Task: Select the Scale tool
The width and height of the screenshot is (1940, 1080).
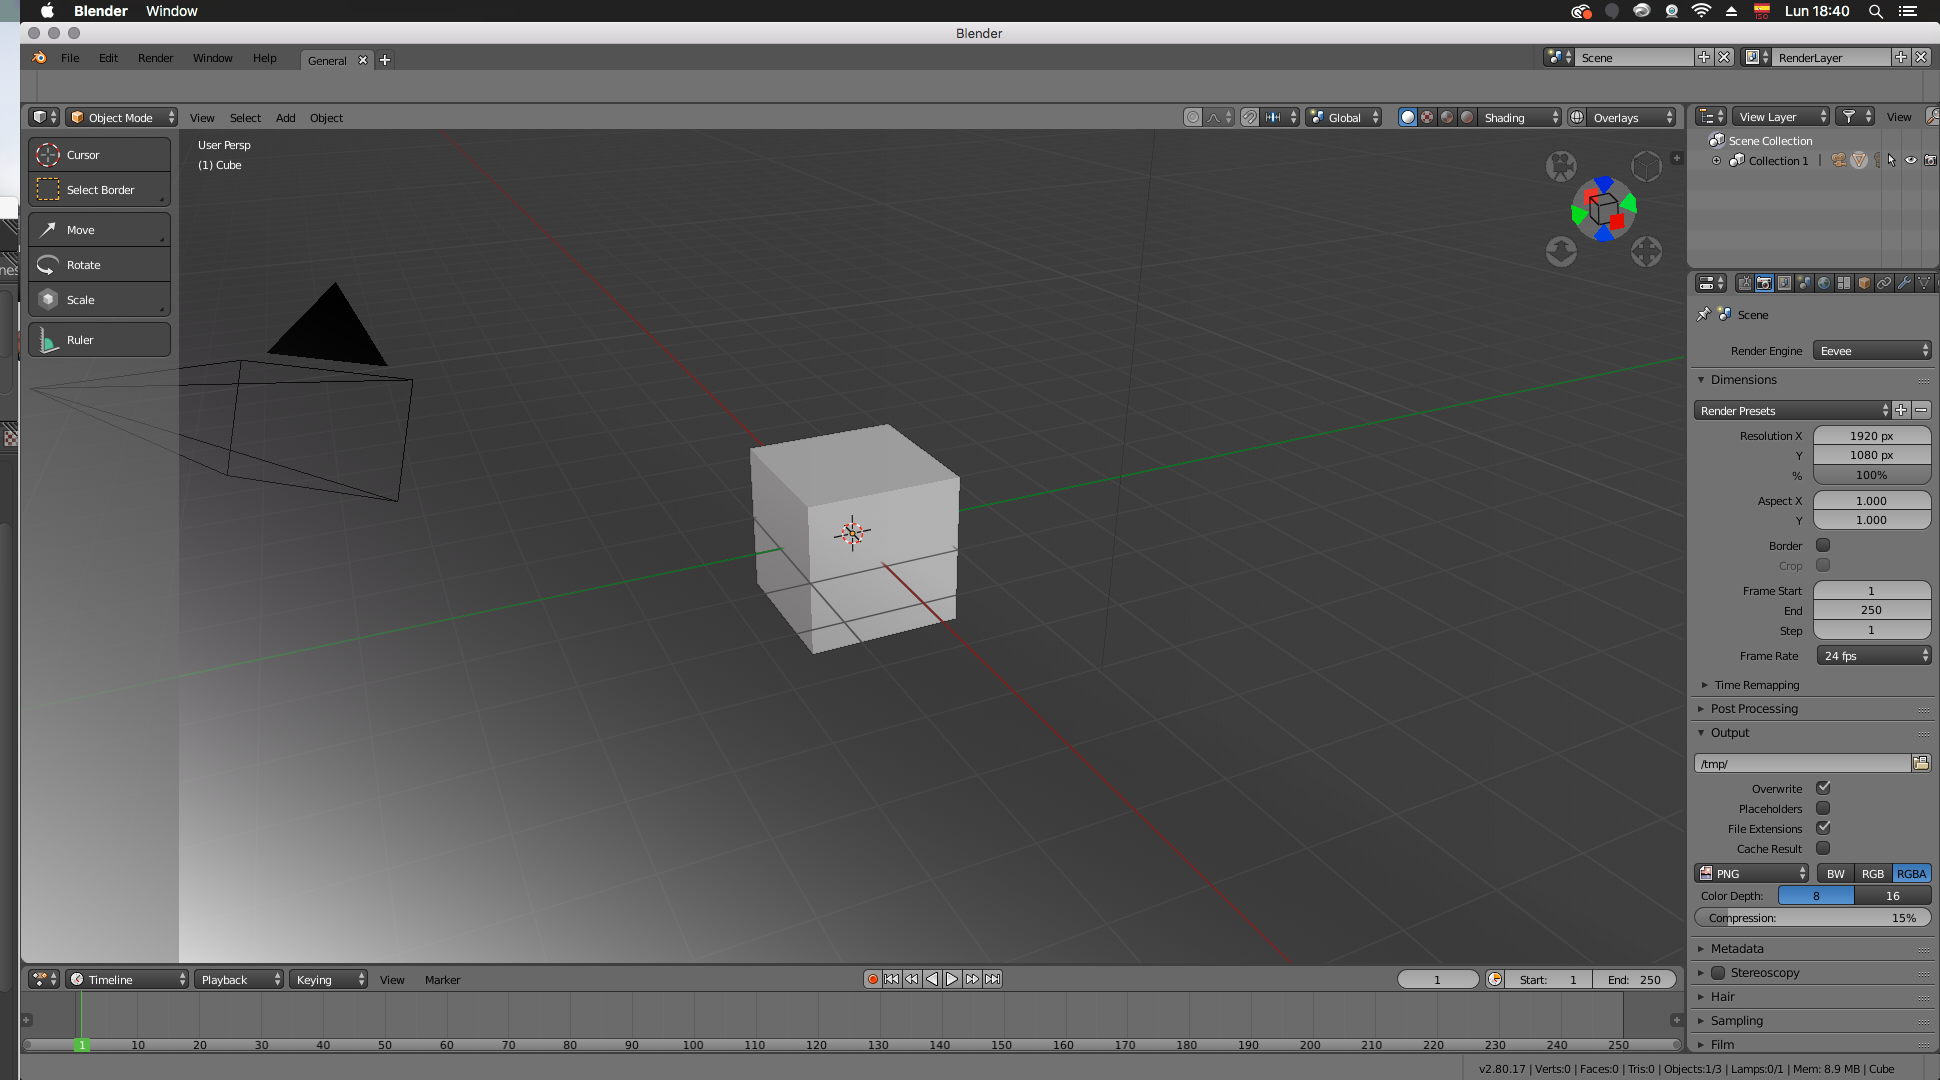Action: [99, 300]
